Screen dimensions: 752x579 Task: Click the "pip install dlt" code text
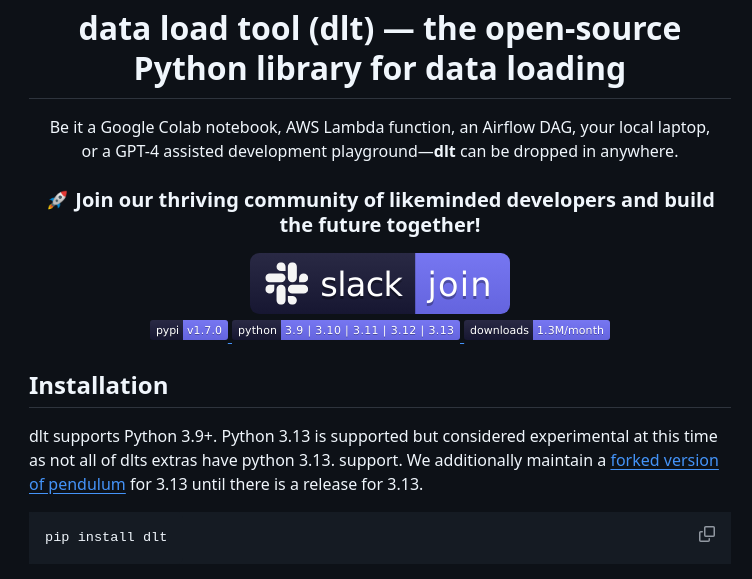click(x=106, y=537)
